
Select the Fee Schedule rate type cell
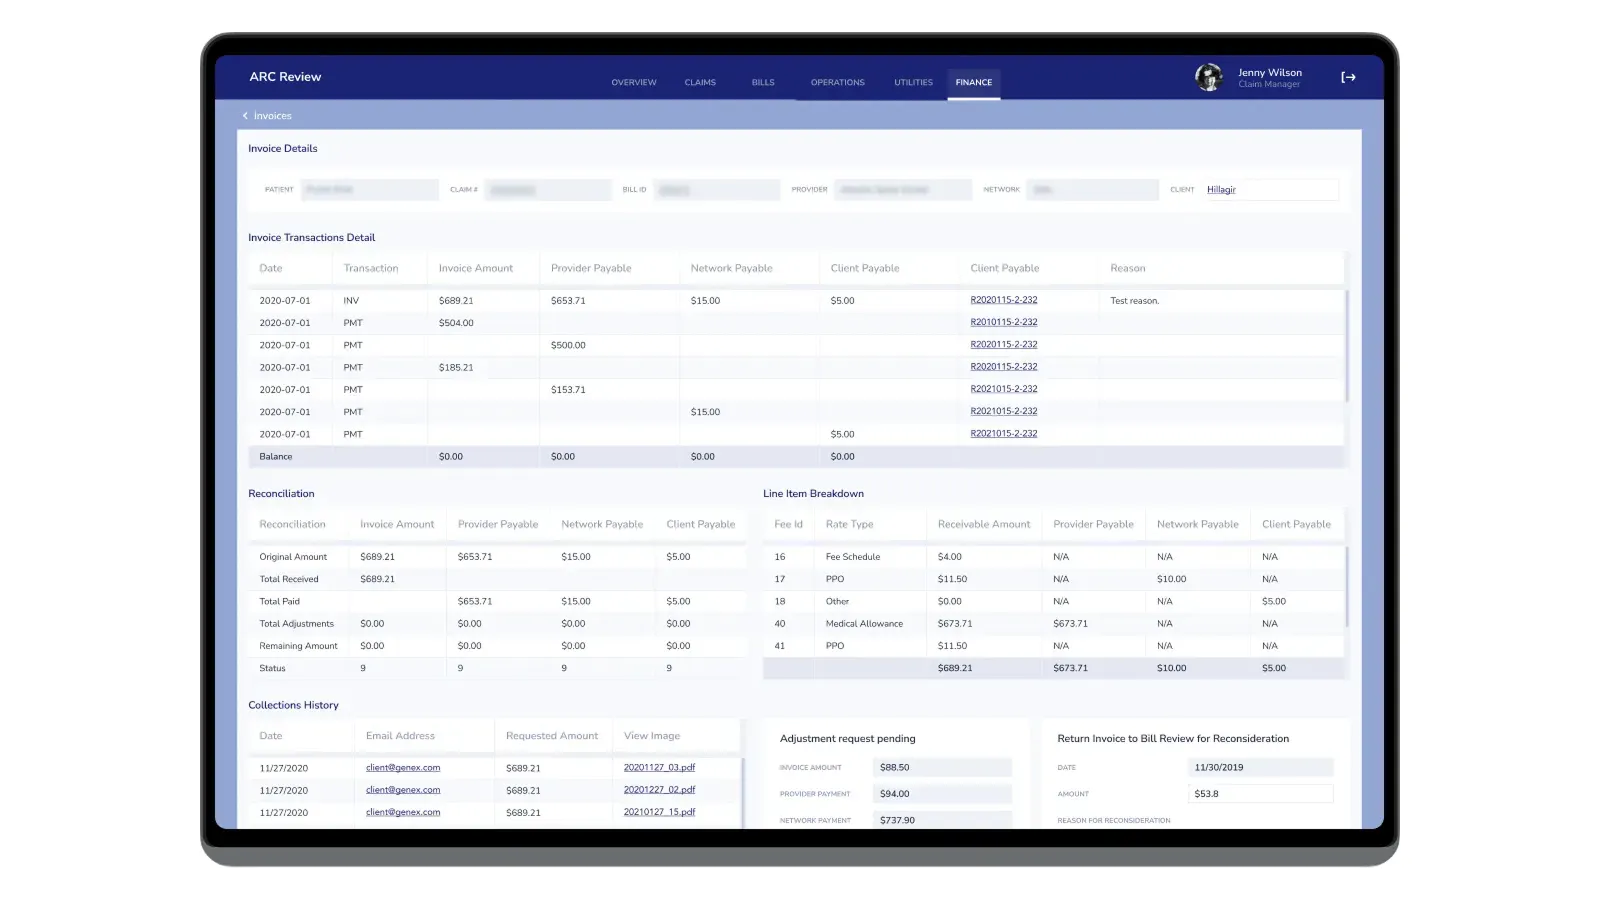[x=853, y=557]
